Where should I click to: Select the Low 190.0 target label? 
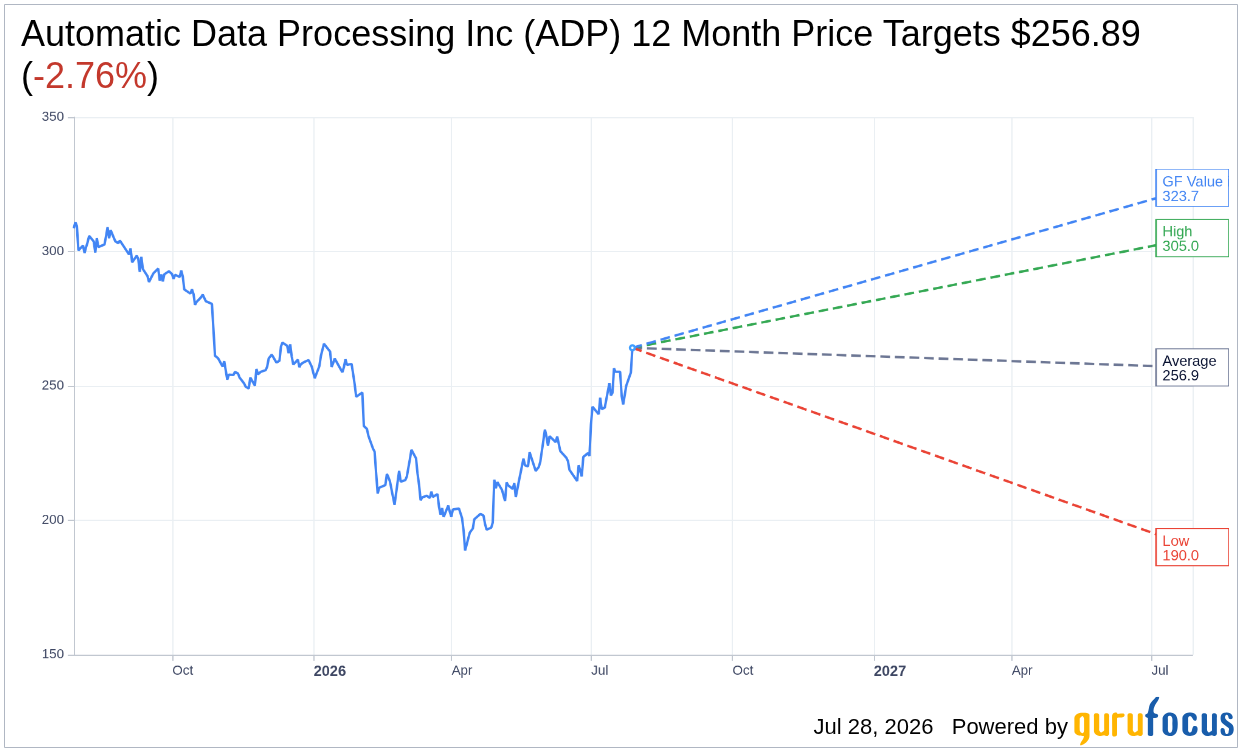pos(1191,547)
